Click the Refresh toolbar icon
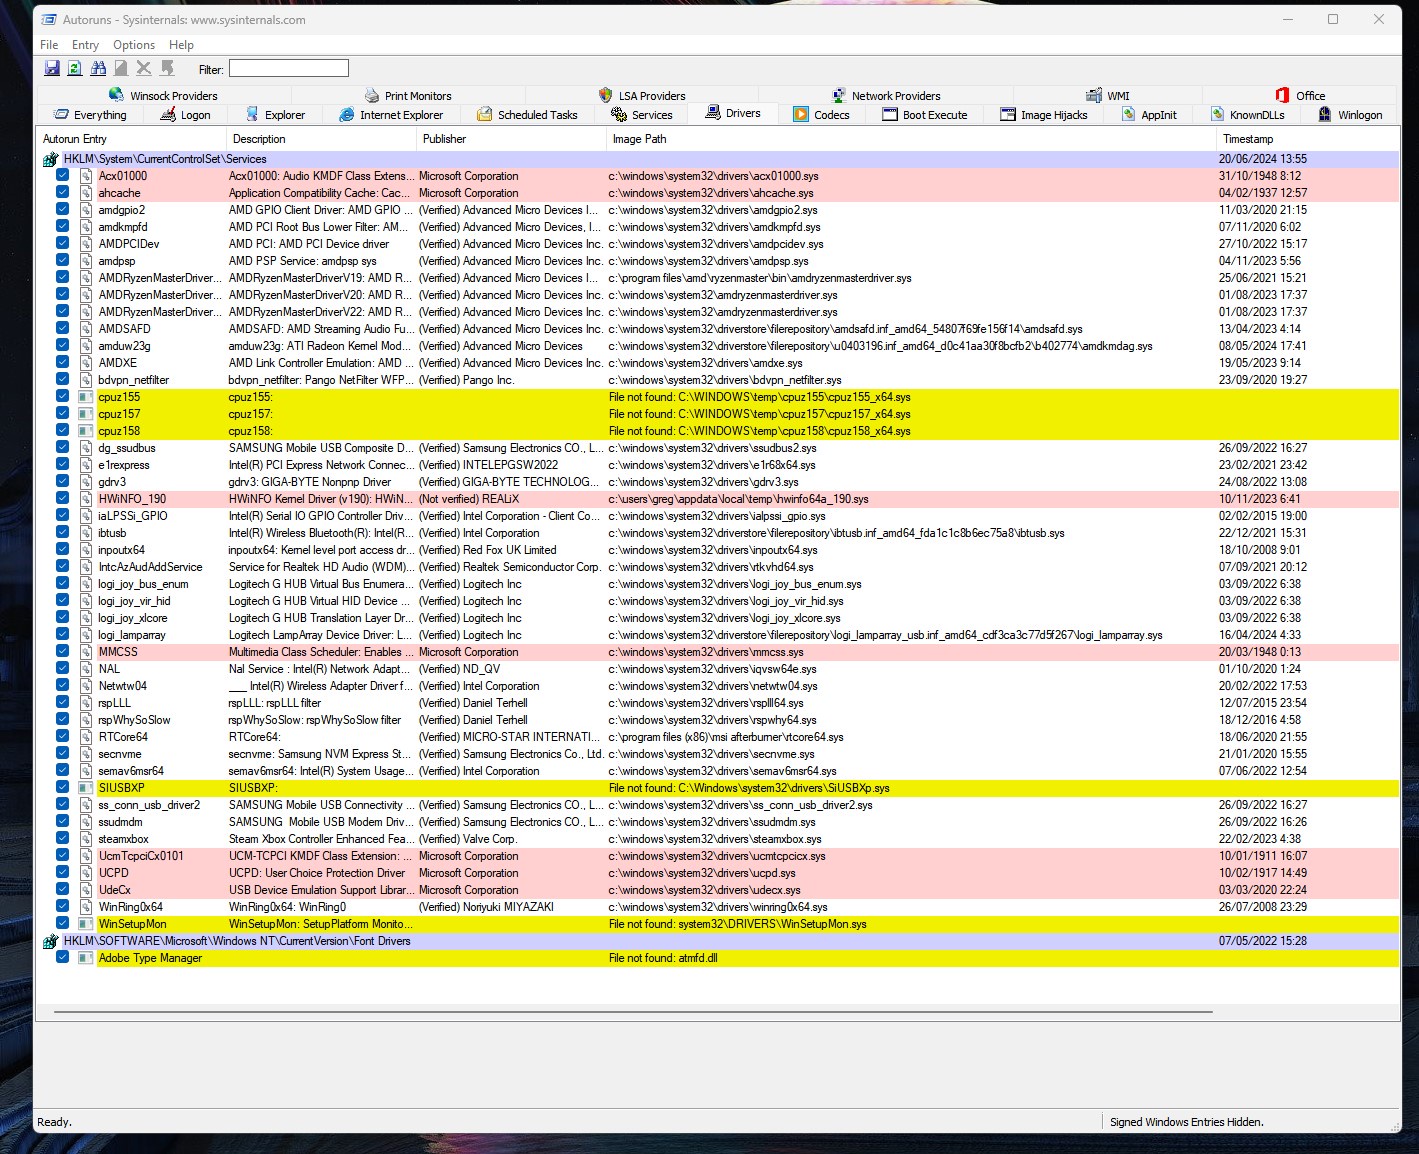This screenshot has height=1154, width=1419. point(75,68)
